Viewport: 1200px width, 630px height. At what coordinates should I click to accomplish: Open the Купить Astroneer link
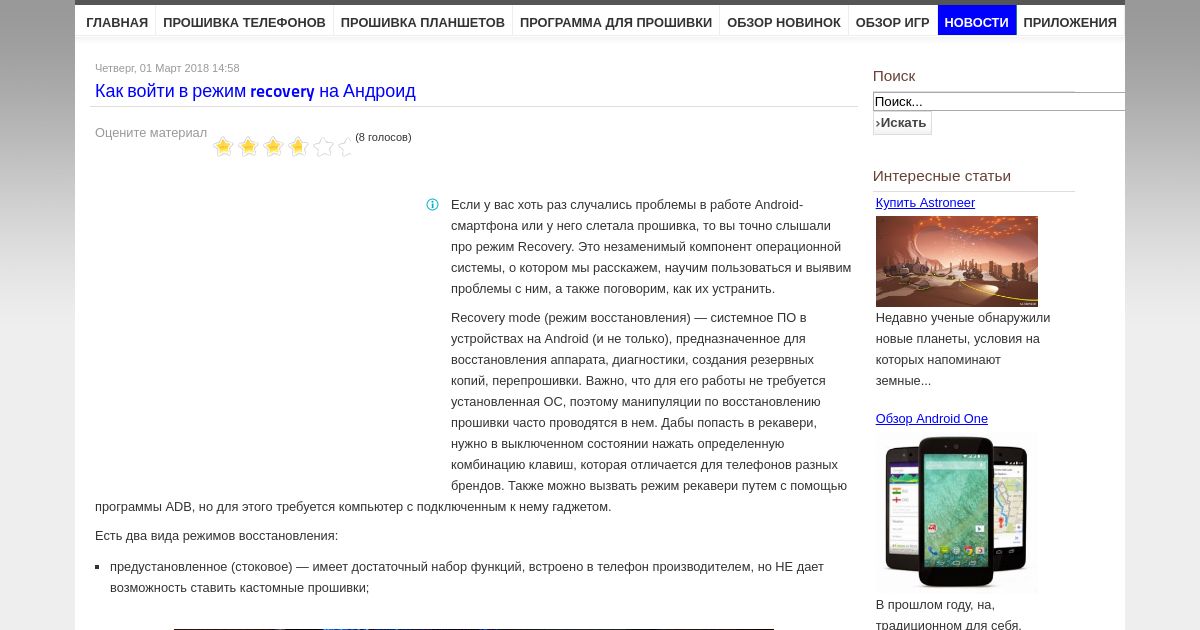click(925, 203)
